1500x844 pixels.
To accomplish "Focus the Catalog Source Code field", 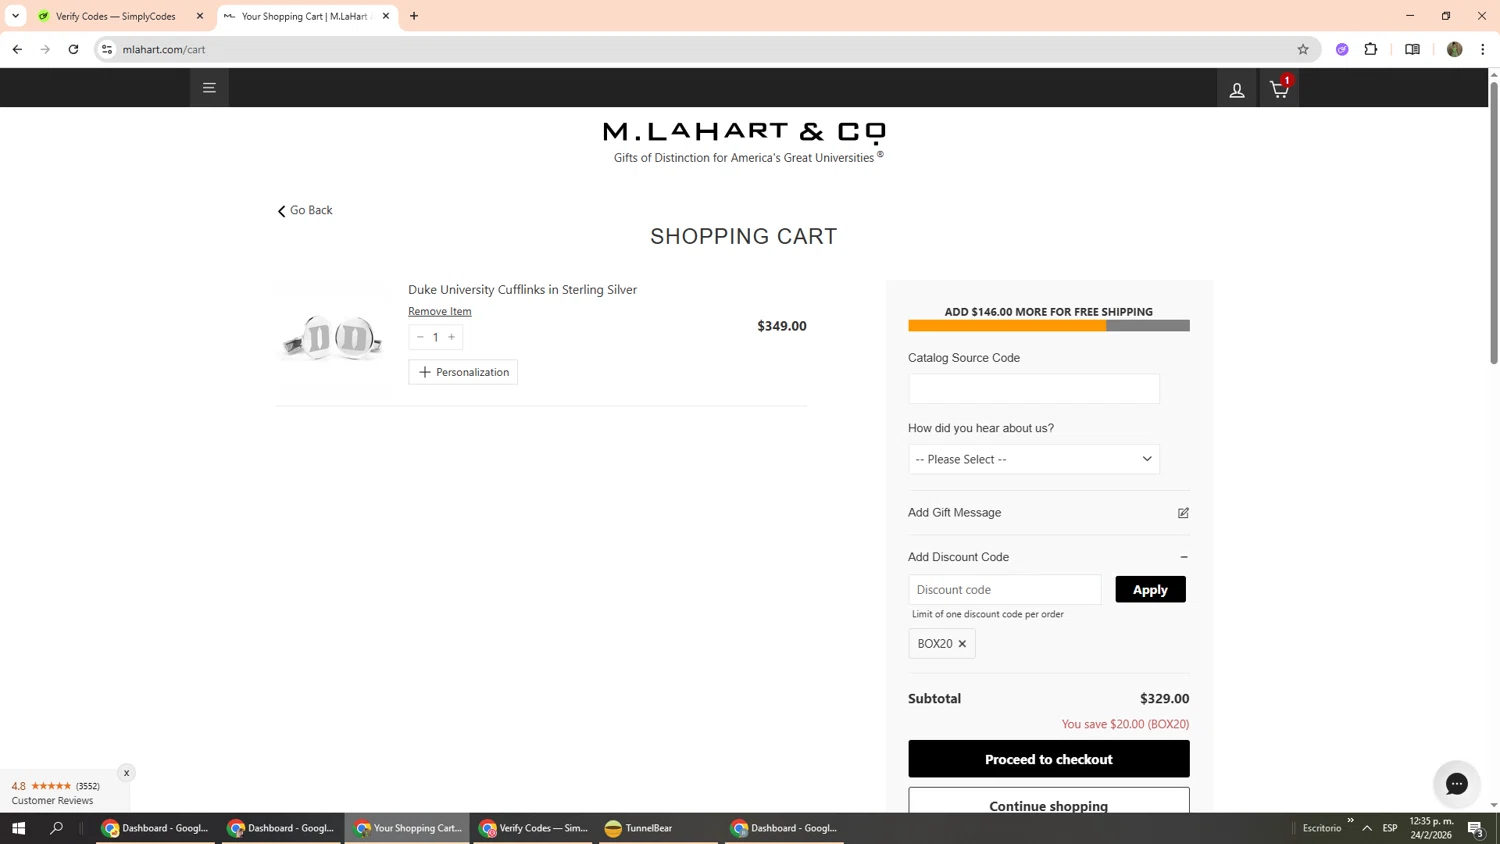I will [x=1033, y=389].
